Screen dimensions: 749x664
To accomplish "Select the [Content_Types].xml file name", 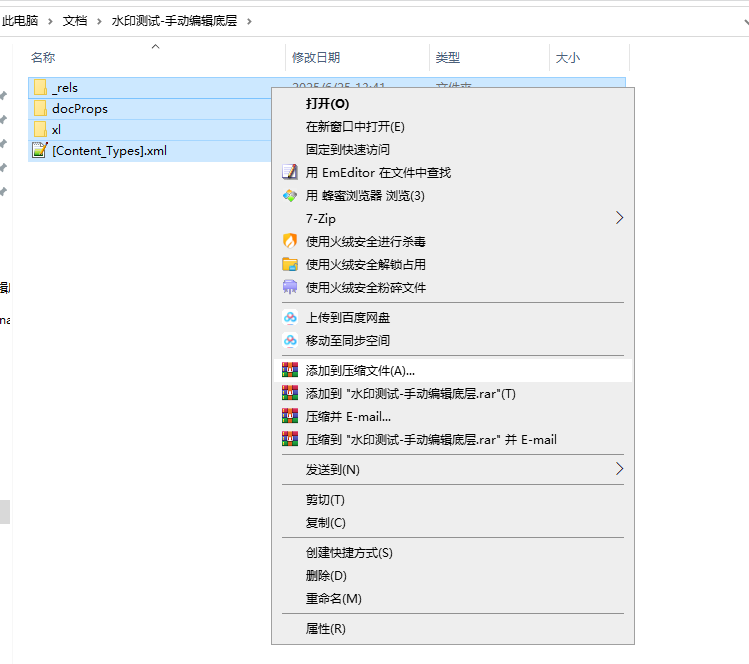I will click(109, 150).
